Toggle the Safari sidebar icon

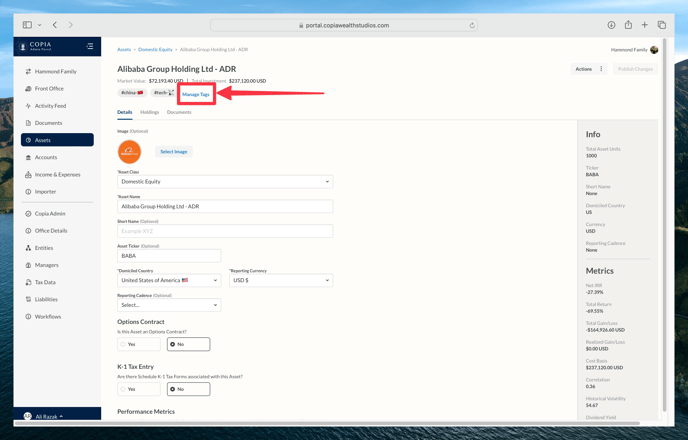click(27, 25)
